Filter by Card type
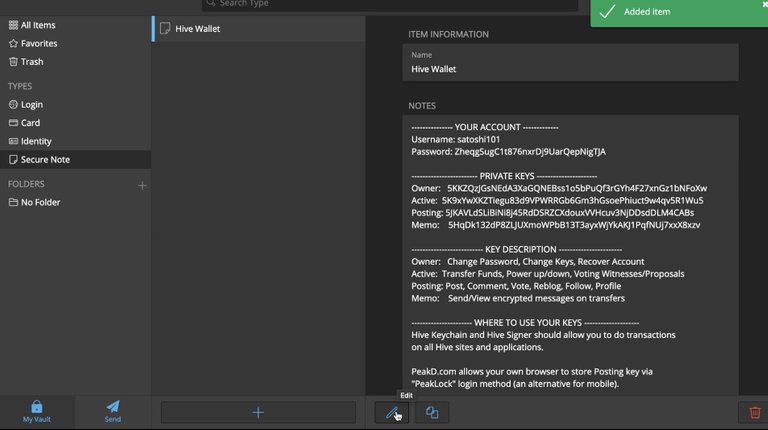Image resolution: width=768 pixels, height=430 pixels. click(x=30, y=123)
